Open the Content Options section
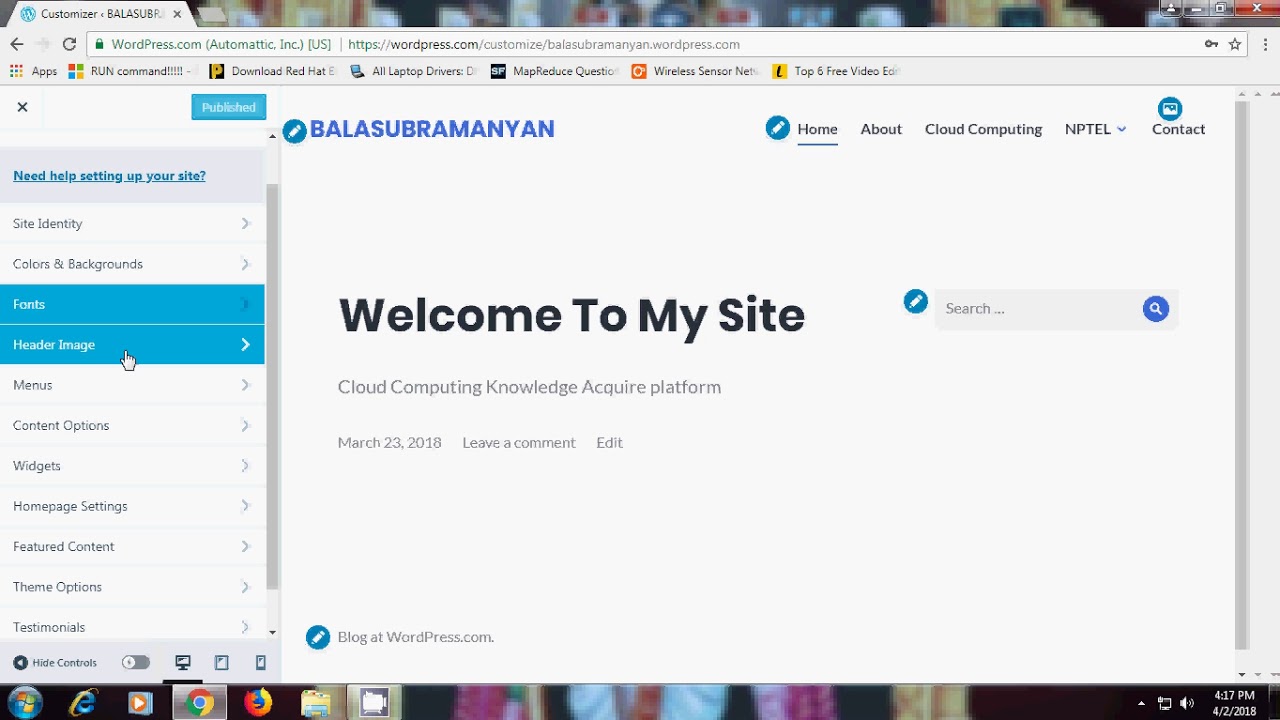 132,425
